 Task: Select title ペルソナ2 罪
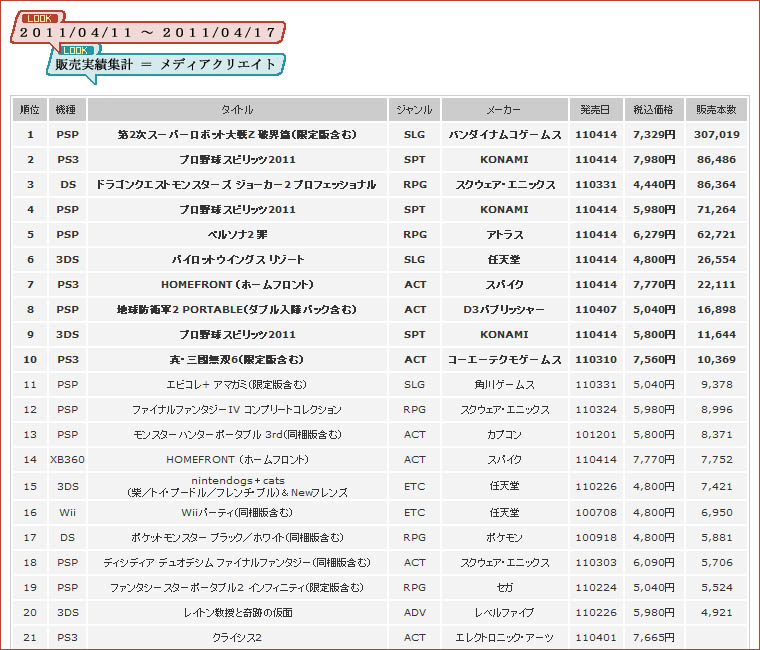[237, 235]
